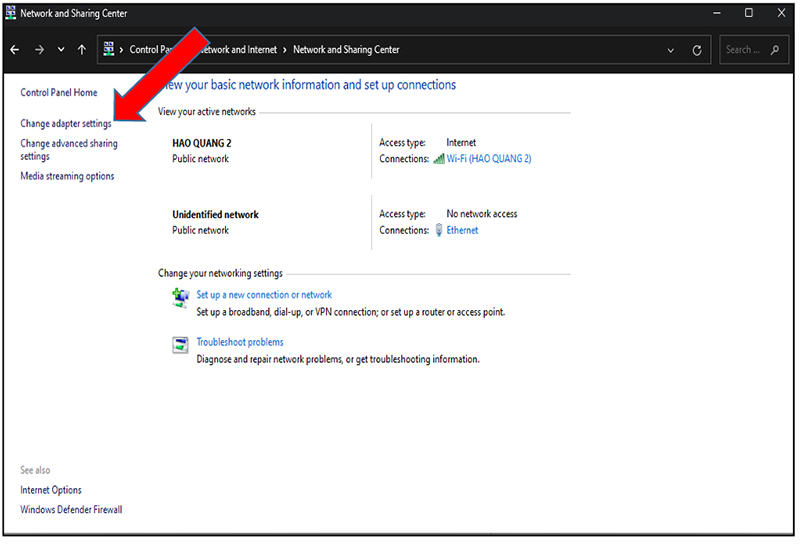Refresh the Network and Sharing Center
Image resolution: width=800 pixels, height=545 pixels.
pyautogui.click(x=696, y=50)
